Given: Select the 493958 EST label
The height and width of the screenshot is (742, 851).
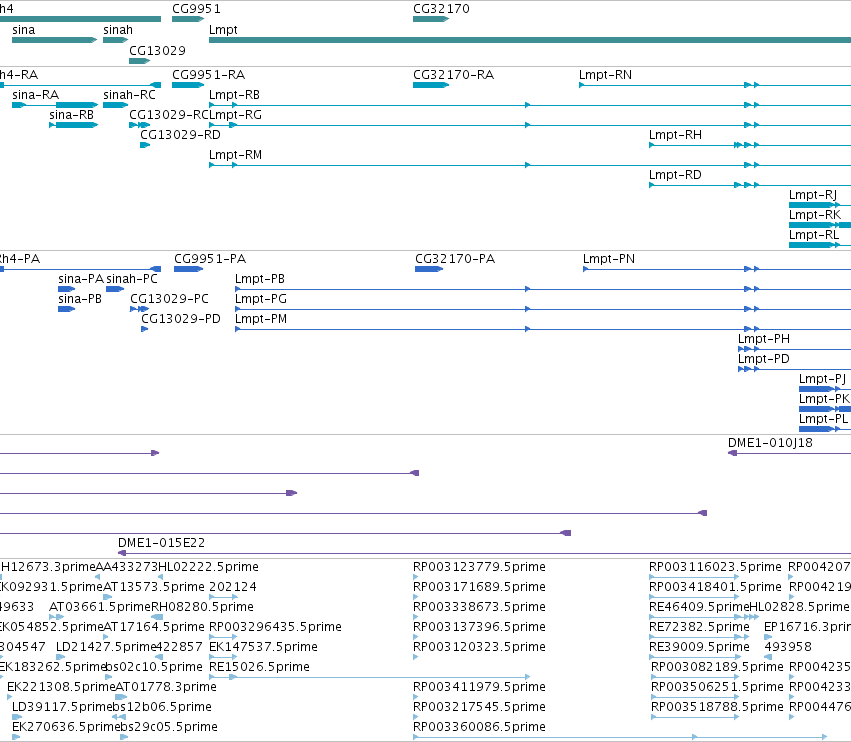Looking at the screenshot, I should [x=788, y=647].
